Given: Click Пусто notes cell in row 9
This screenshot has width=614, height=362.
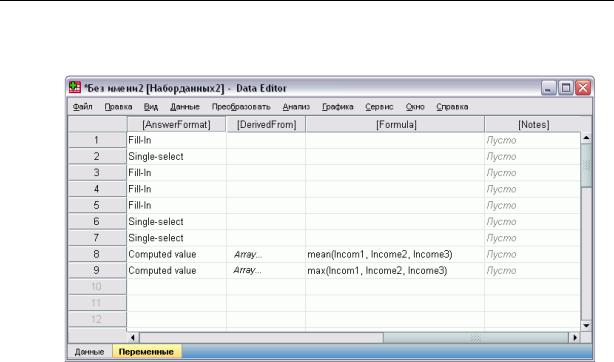Looking at the screenshot, I should [533, 270].
